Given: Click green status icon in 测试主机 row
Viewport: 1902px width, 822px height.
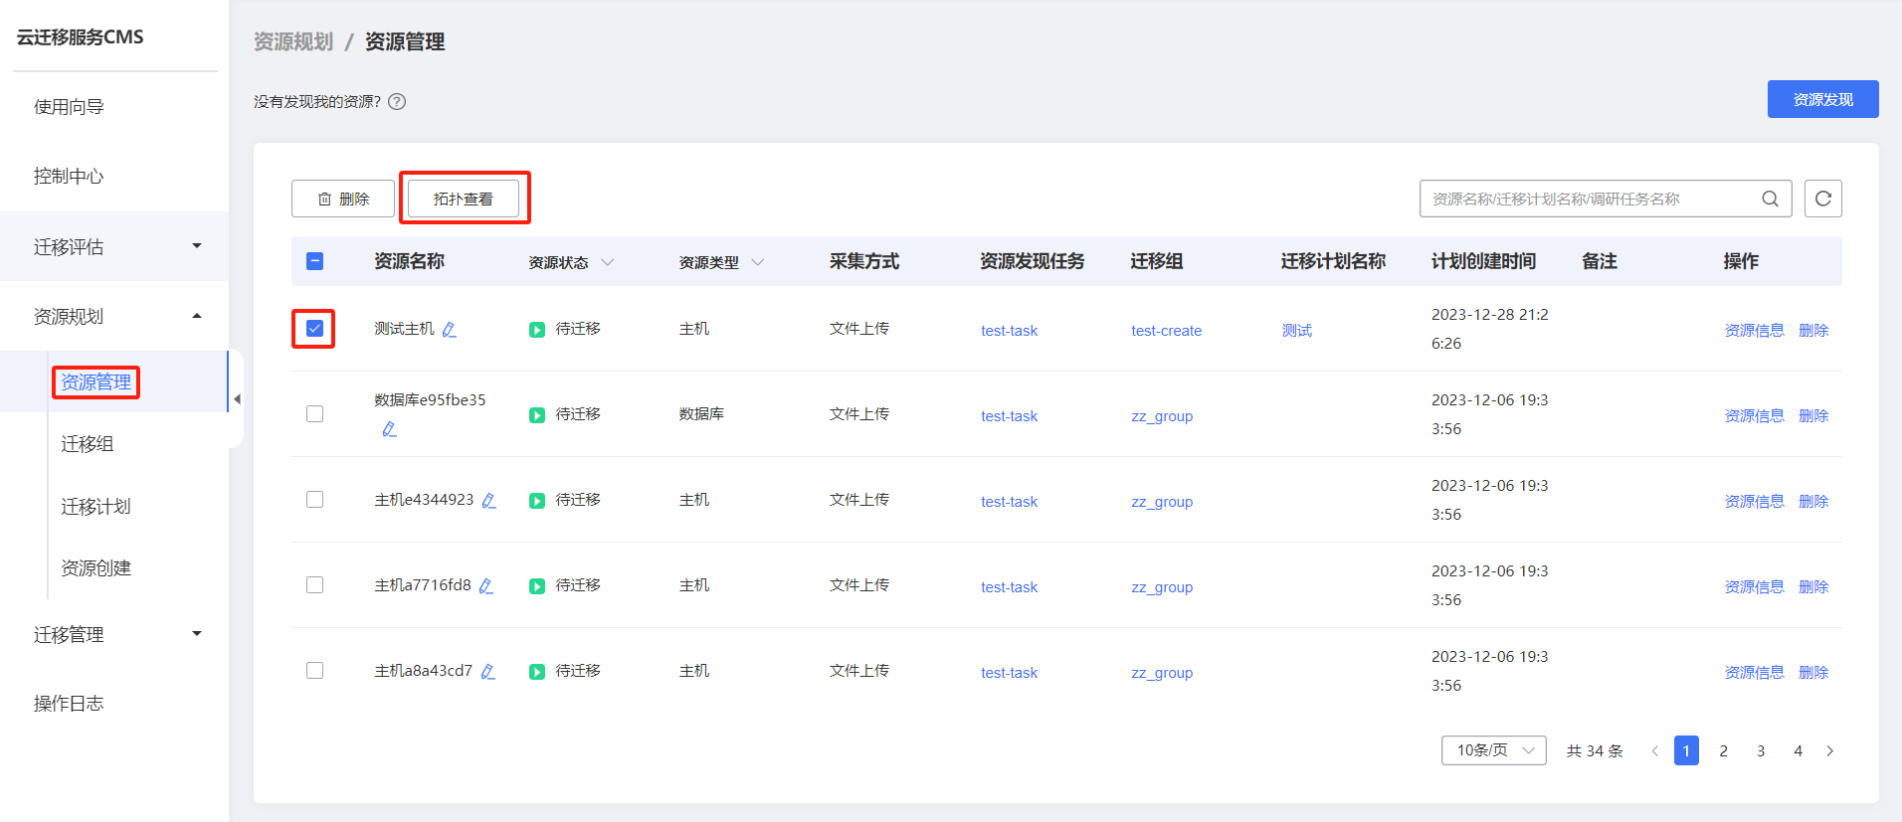Looking at the screenshot, I should [537, 329].
